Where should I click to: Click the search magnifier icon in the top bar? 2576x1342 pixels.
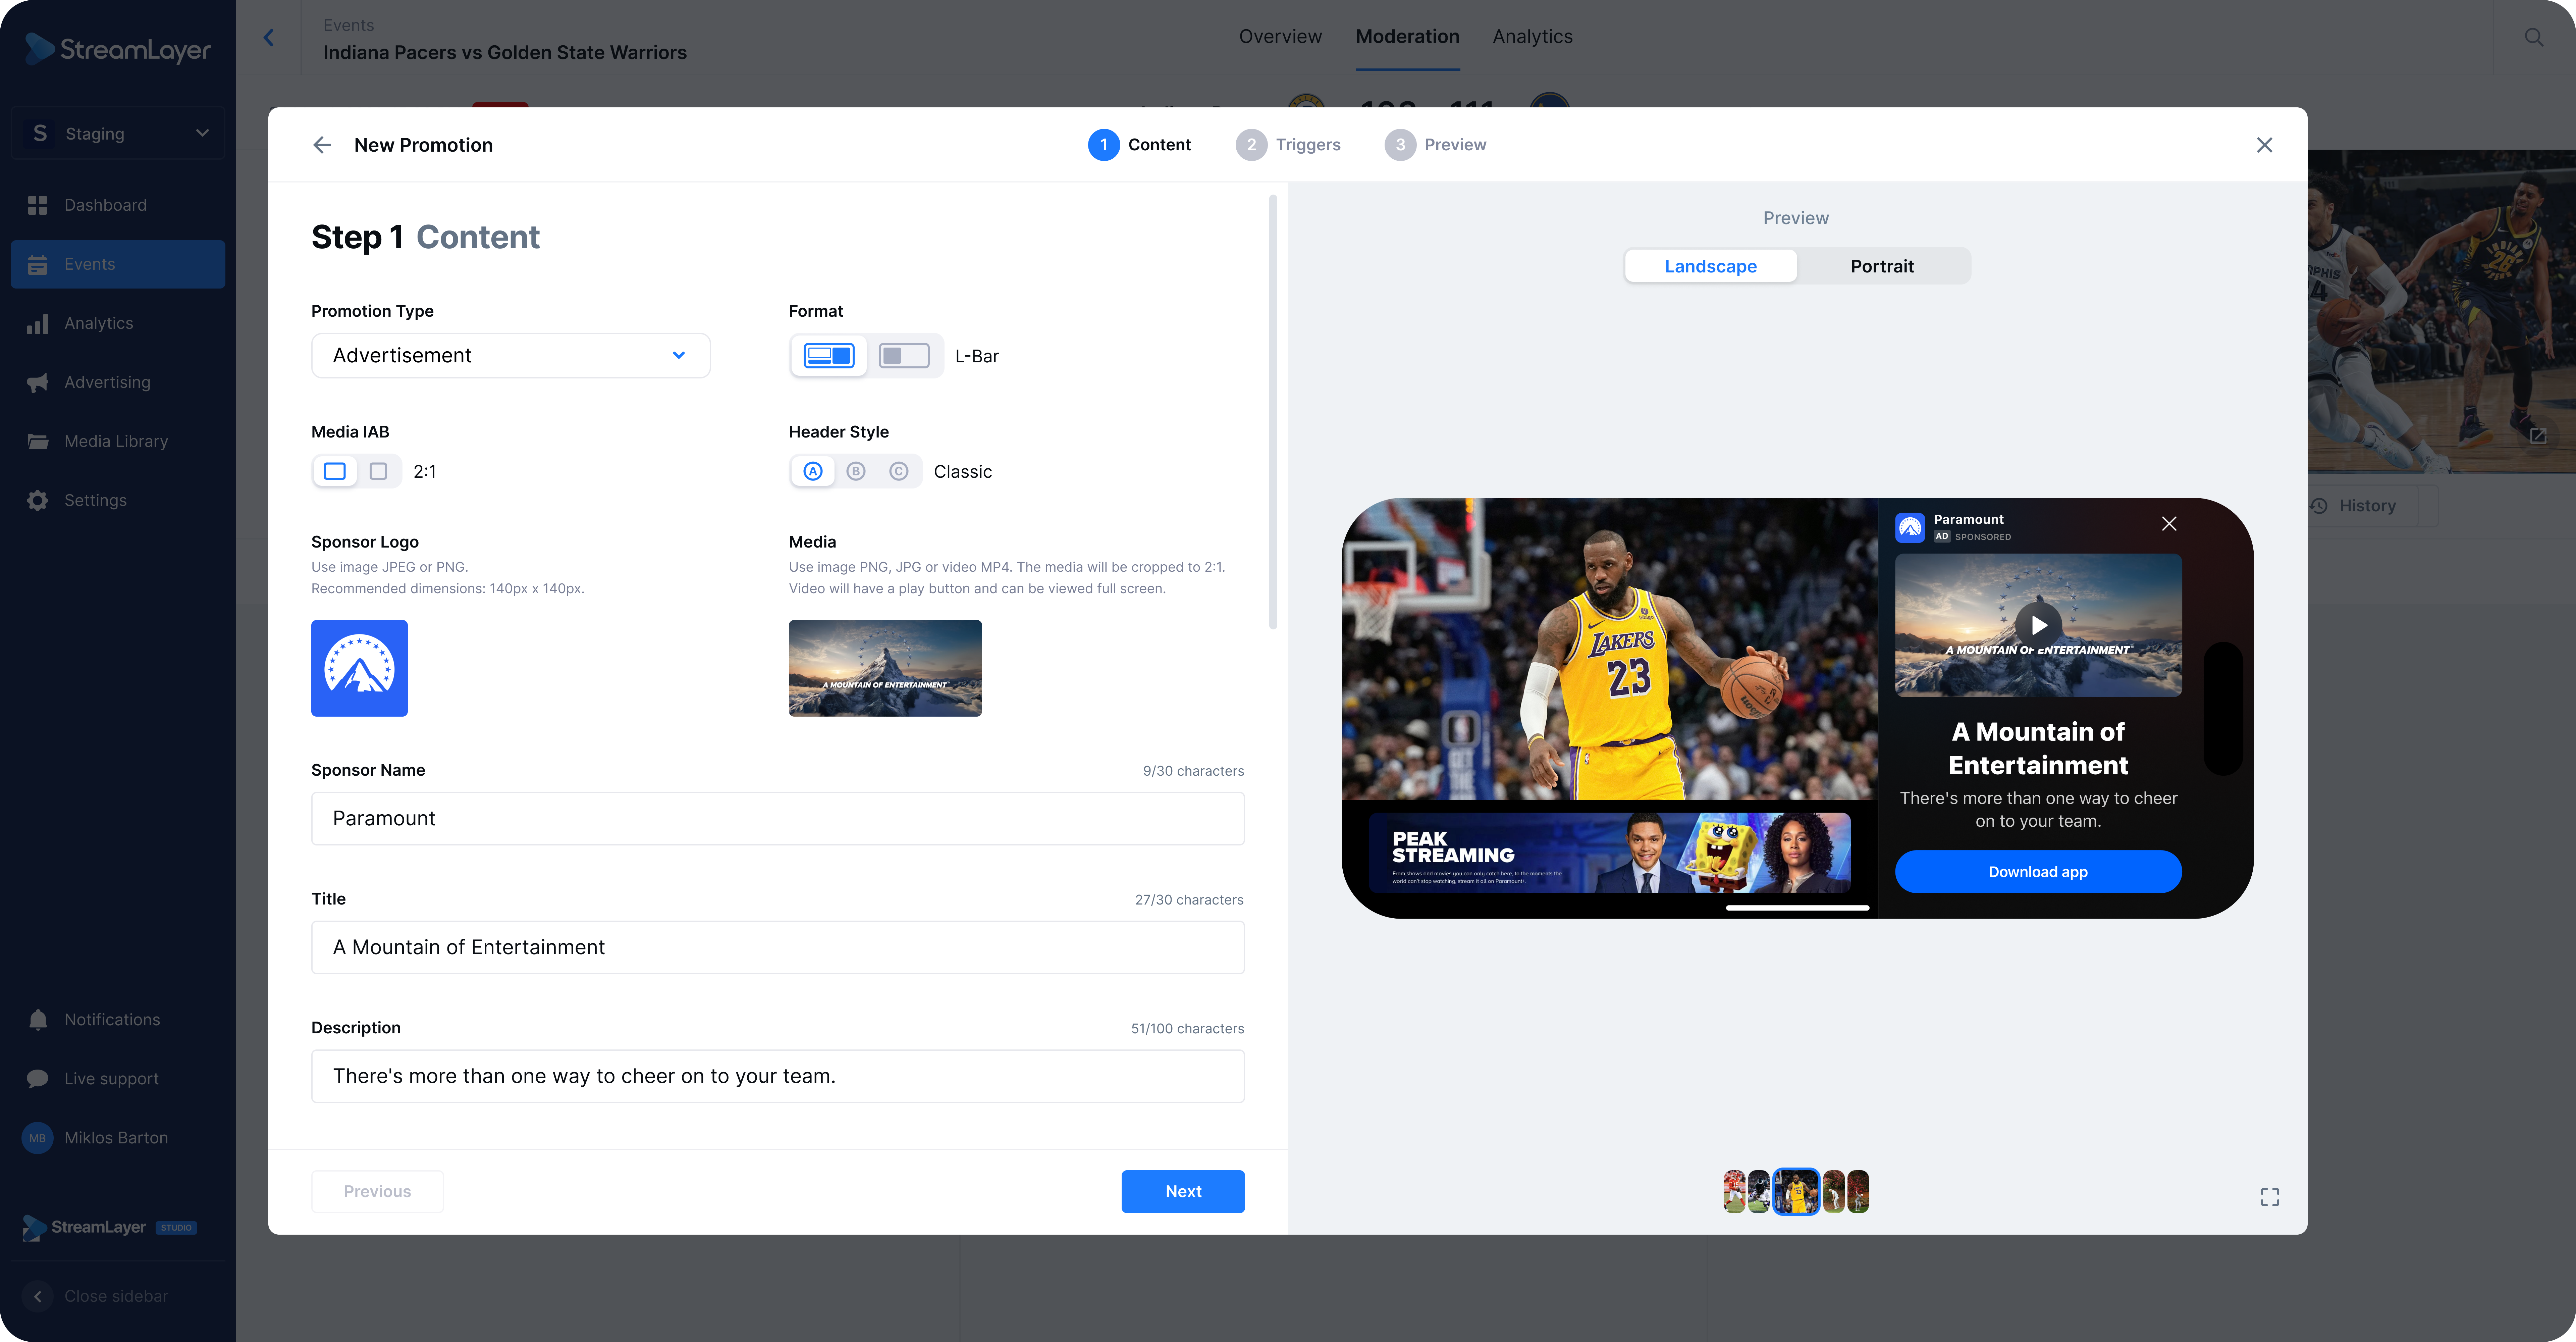2533,37
